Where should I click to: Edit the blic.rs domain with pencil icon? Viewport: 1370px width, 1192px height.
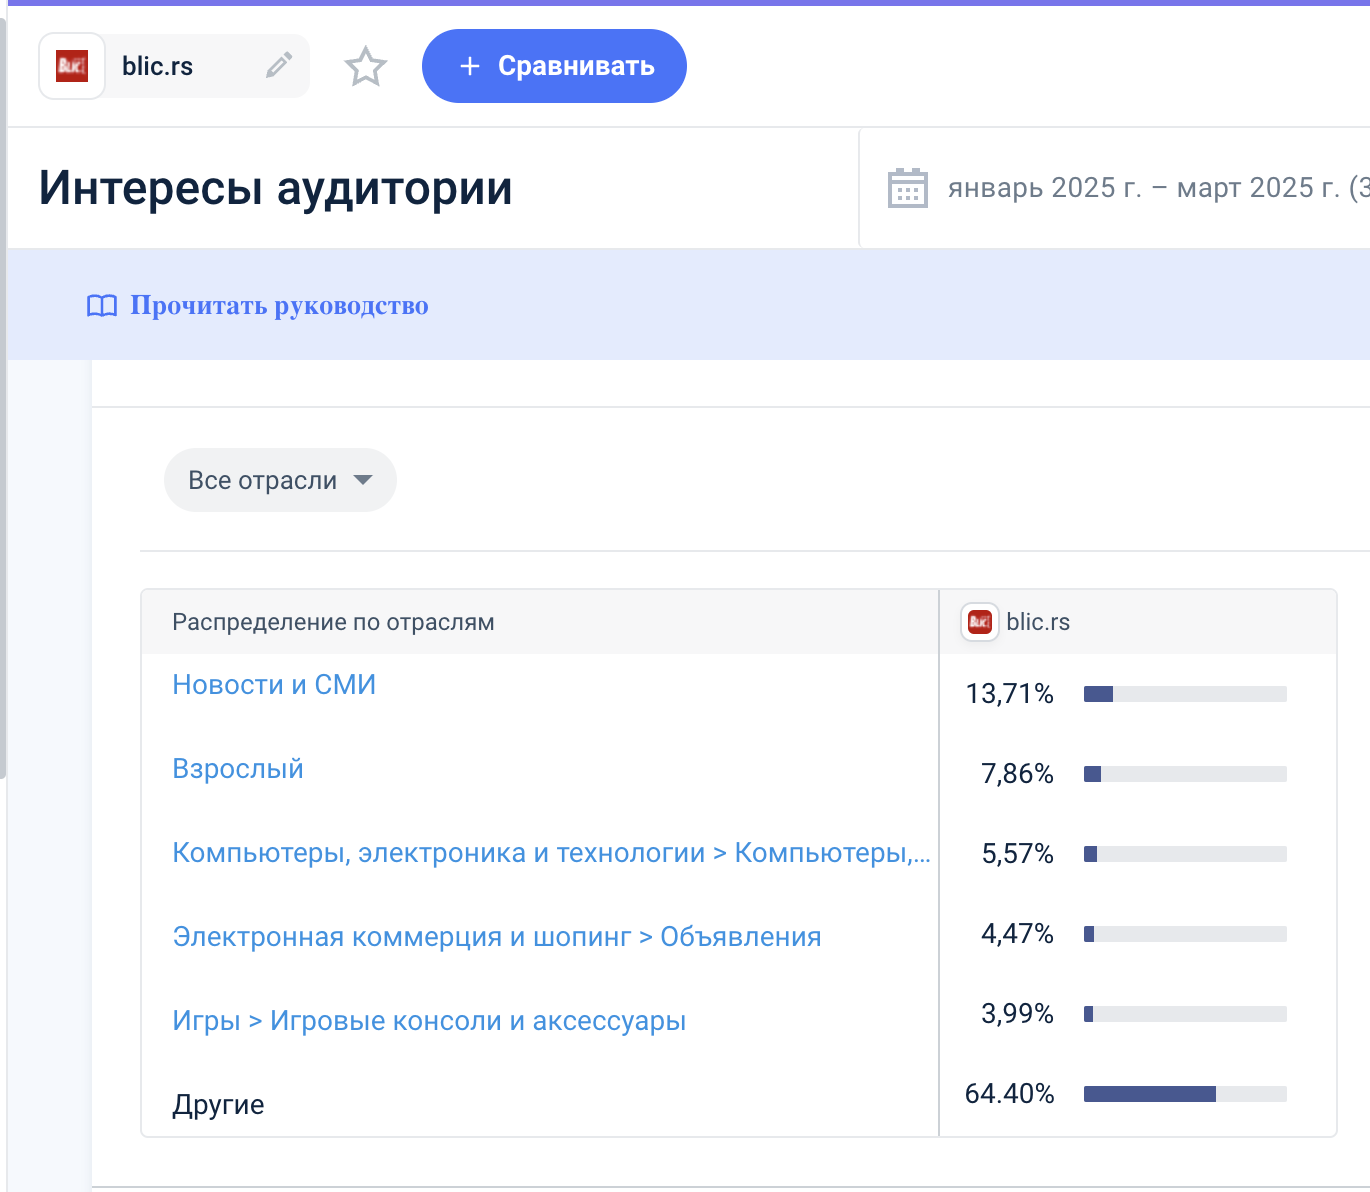(279, 66)
